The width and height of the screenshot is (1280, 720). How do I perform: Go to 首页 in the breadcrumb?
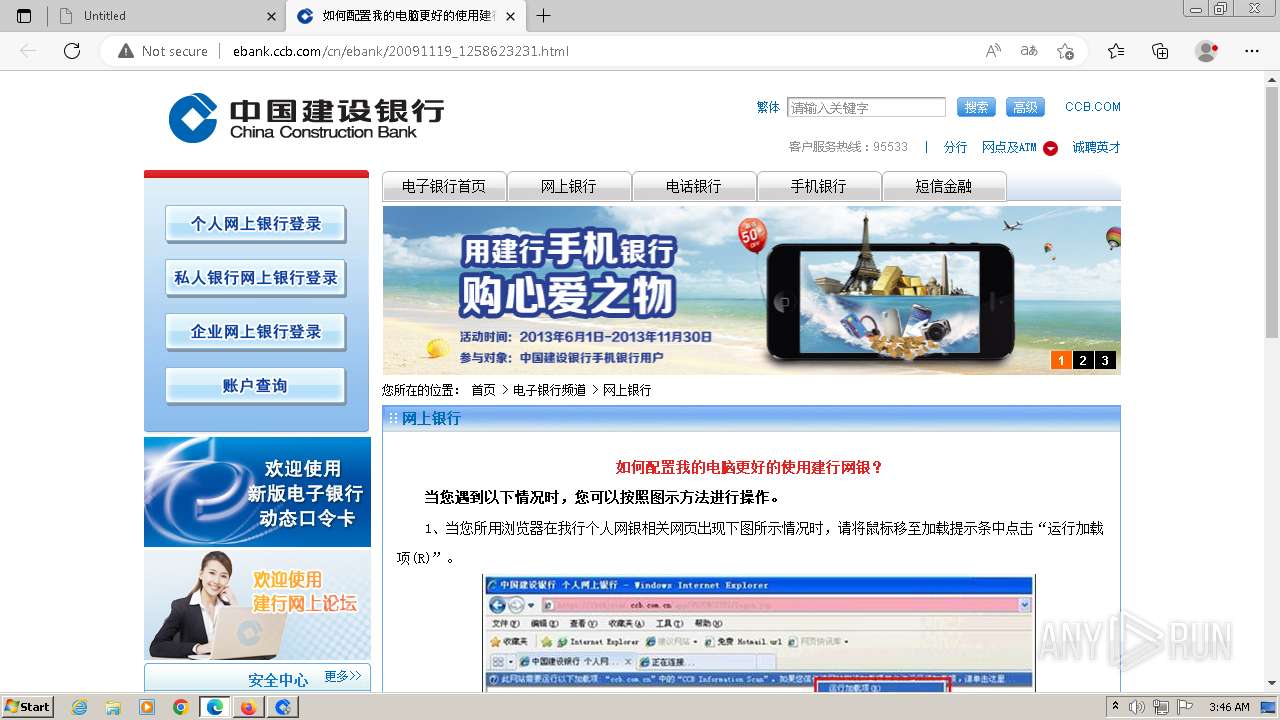483,390
